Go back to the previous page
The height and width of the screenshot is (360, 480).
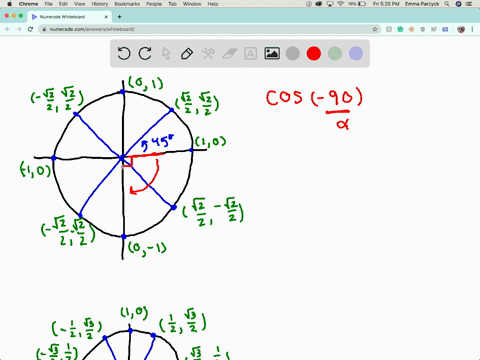click(8, 29)
